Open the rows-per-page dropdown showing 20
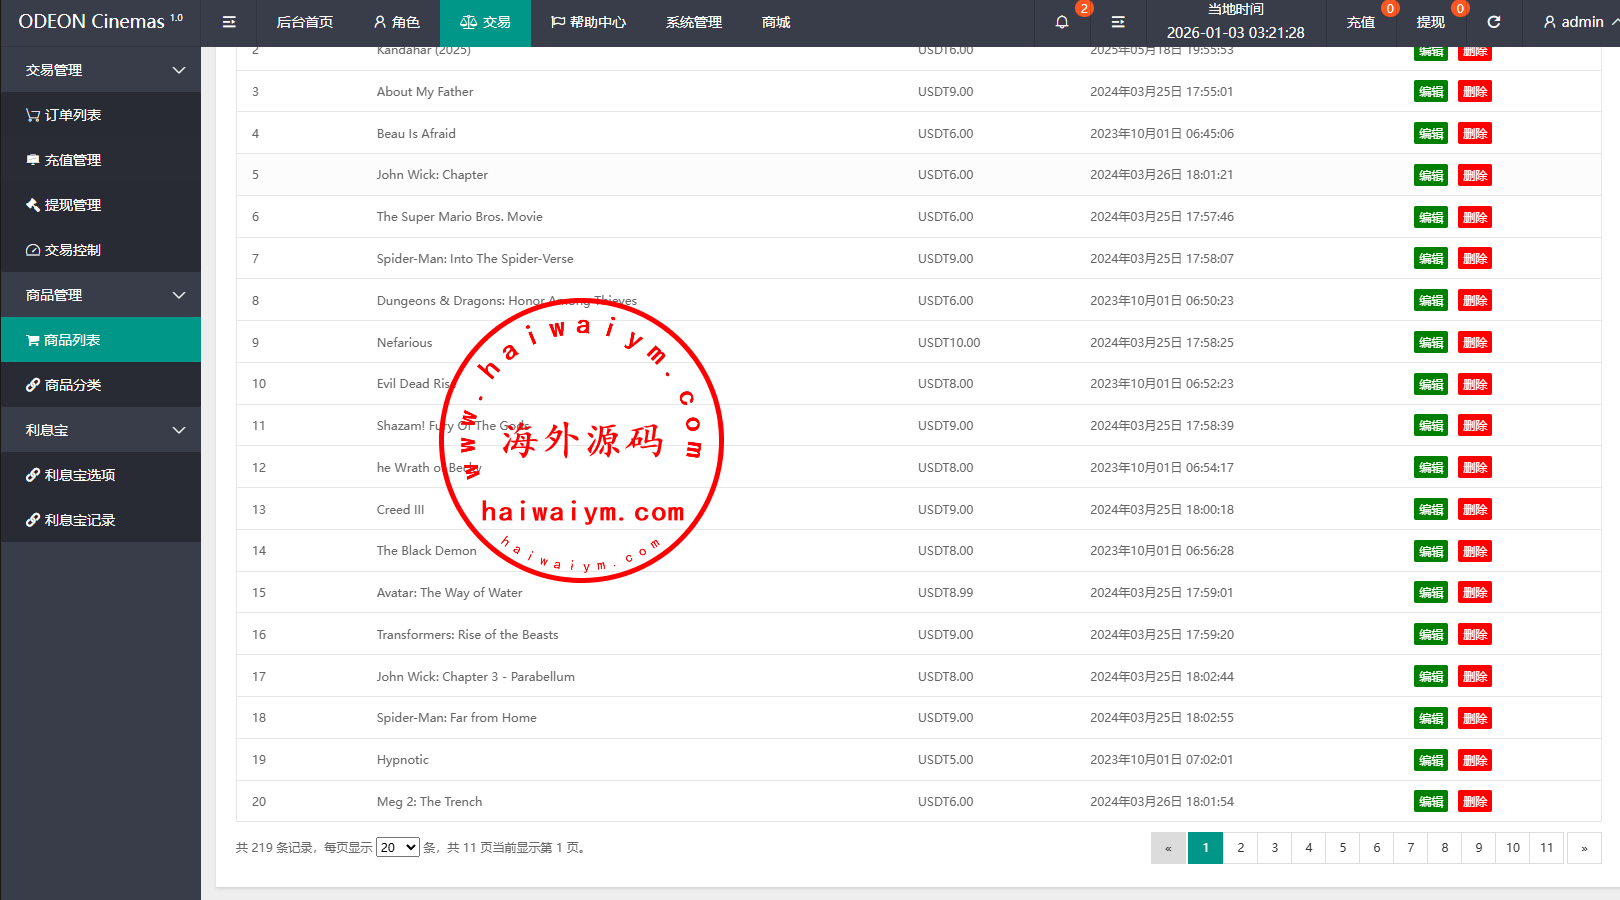The image size is (1620, 900). [x=397, y=848]
